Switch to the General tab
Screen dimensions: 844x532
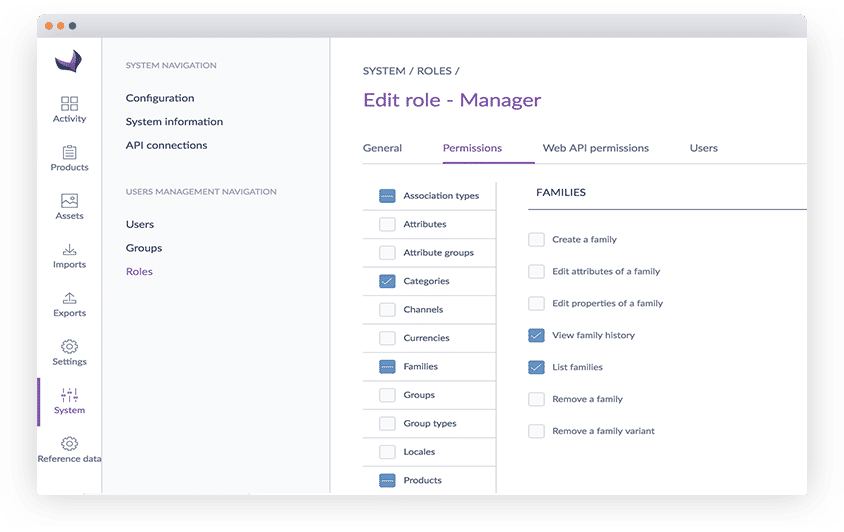tap(382, 148)
